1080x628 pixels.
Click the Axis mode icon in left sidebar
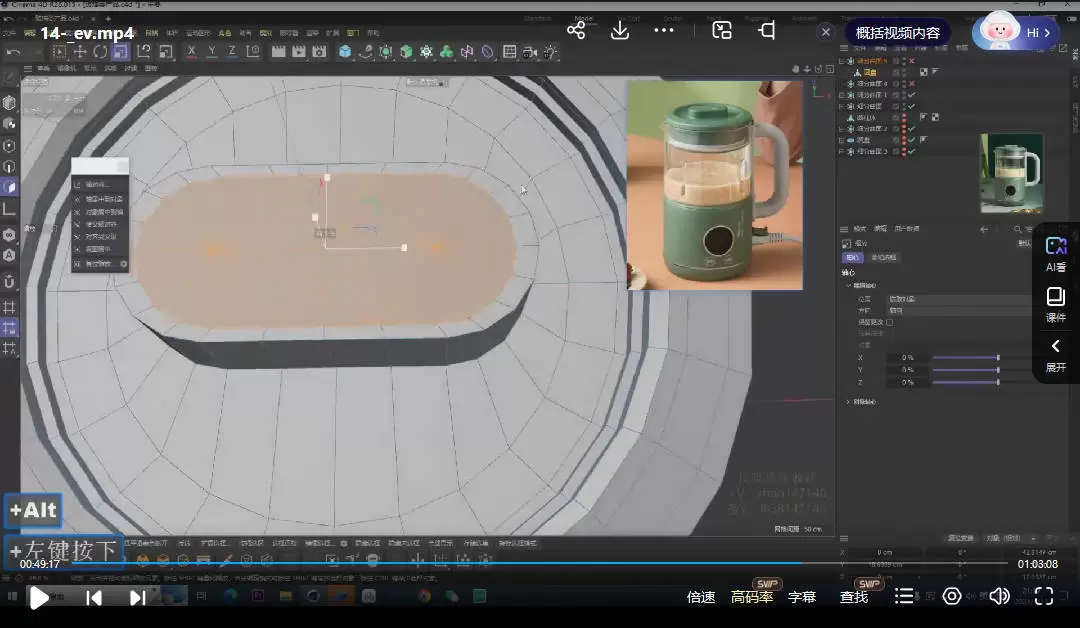(10, 209)
